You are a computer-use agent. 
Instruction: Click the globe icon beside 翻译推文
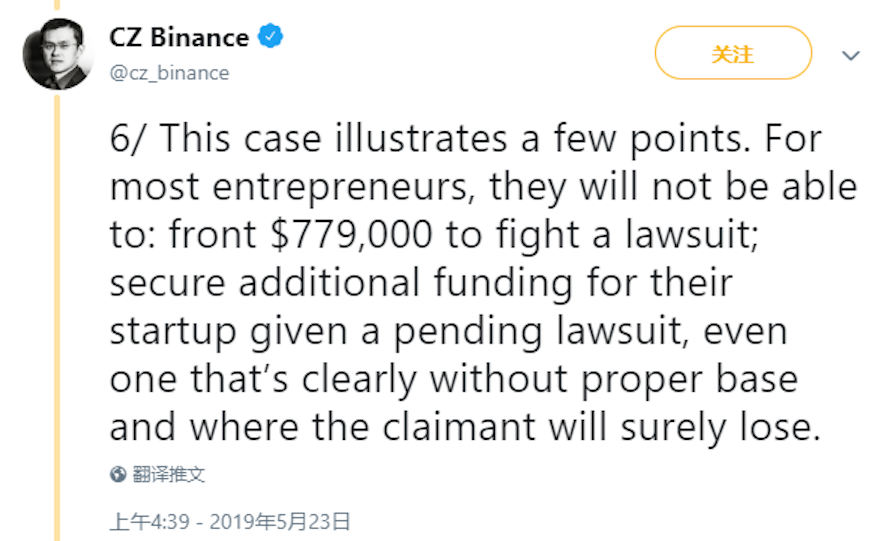[x=118, y=474]
